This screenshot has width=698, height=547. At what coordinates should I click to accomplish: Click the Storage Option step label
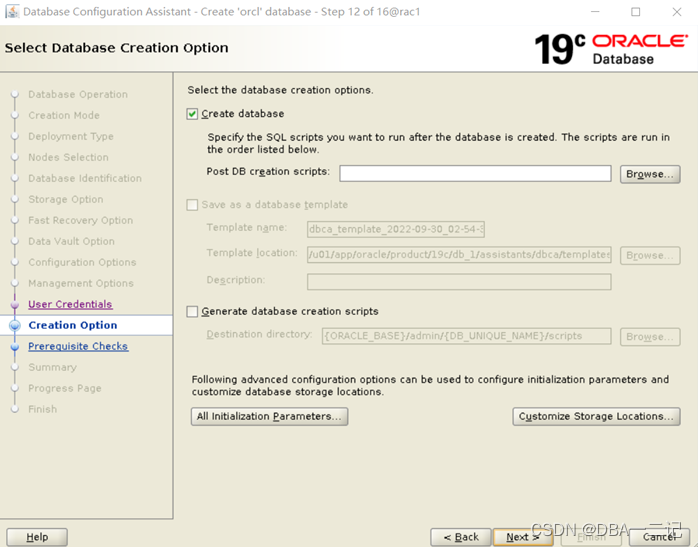(x=66, y=199)
